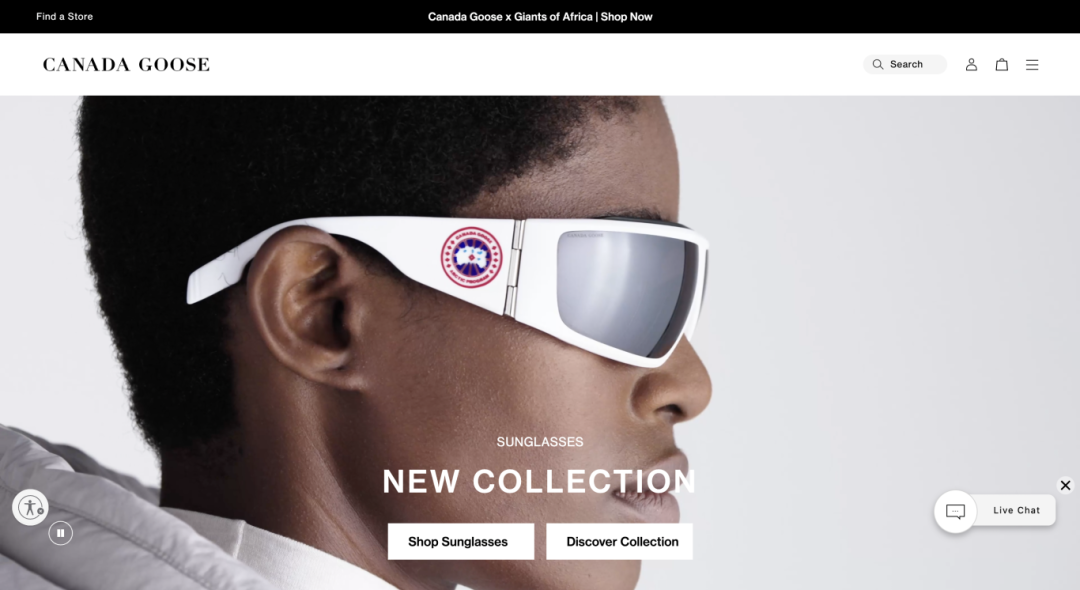This screenshot has height=590, width=1080.
Task: Open the account profile icon
Action: coord(971,64)
